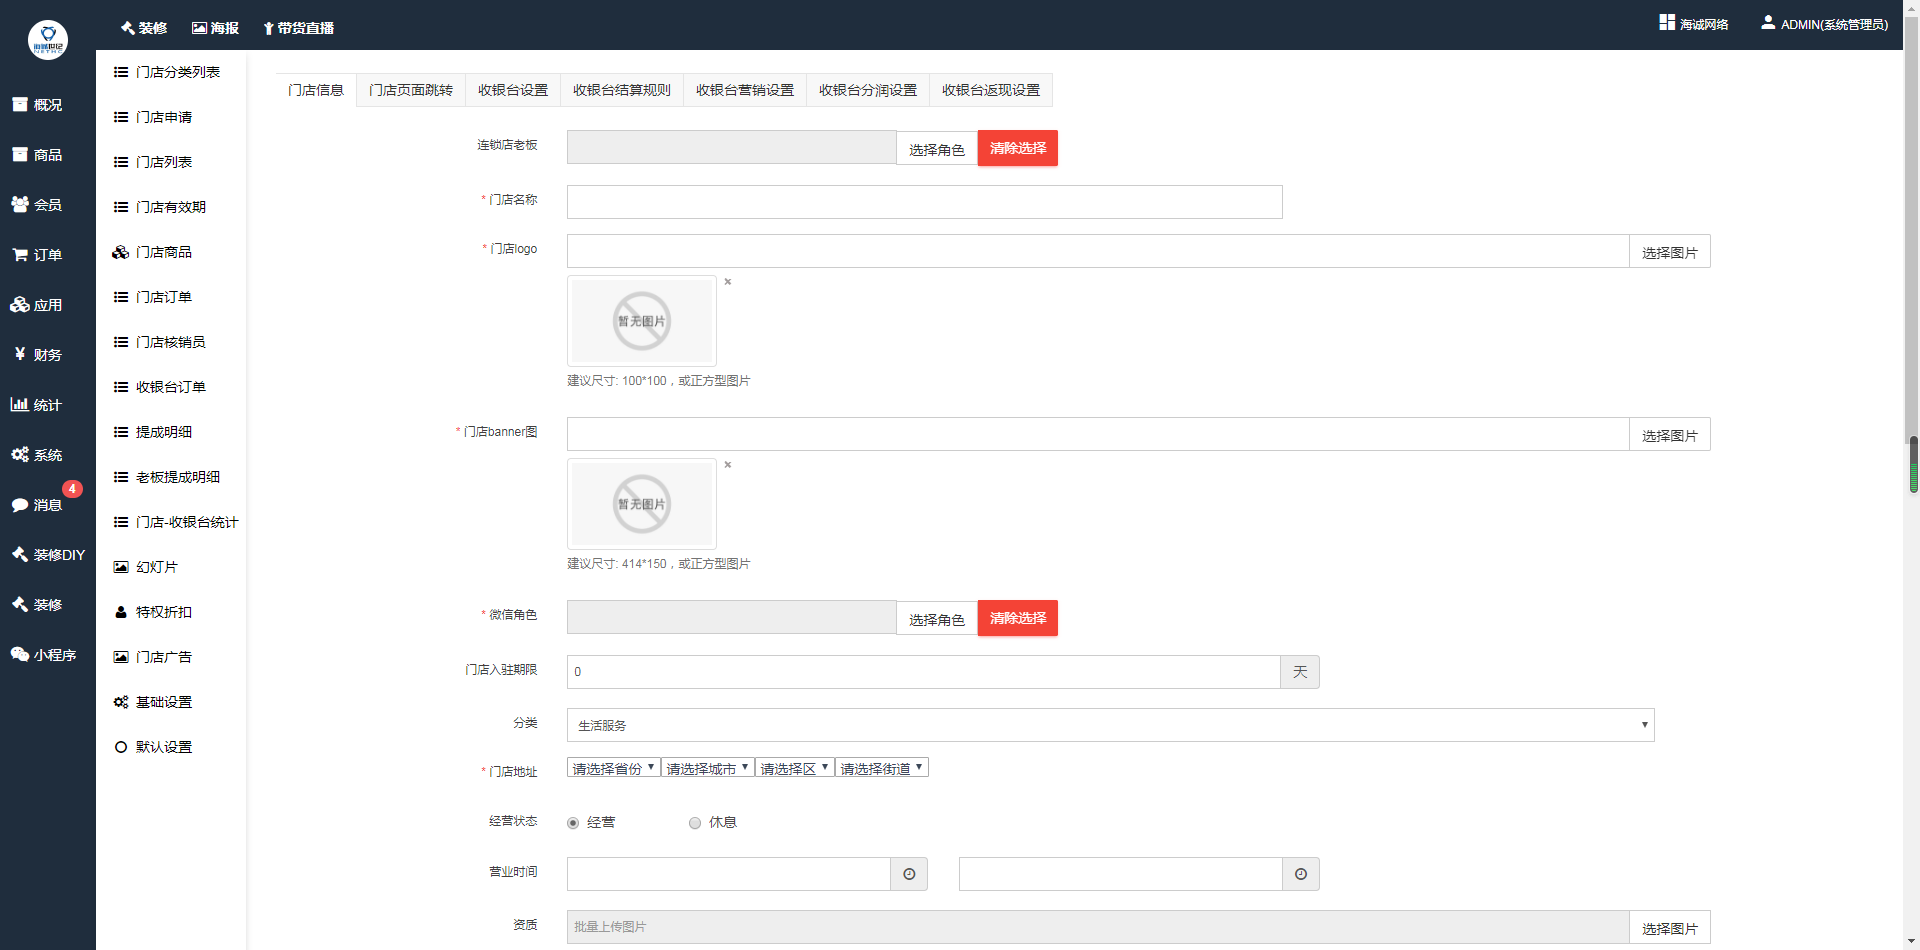Click 选择图片 for 资质
Viewport: 1920px width, 950px height.
[x=1670, y=928]
